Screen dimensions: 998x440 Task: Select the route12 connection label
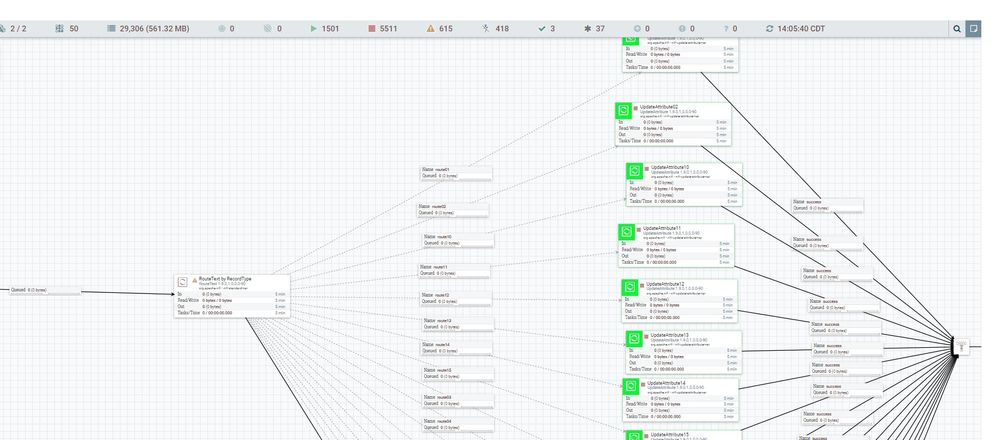[x=456, y=299]
